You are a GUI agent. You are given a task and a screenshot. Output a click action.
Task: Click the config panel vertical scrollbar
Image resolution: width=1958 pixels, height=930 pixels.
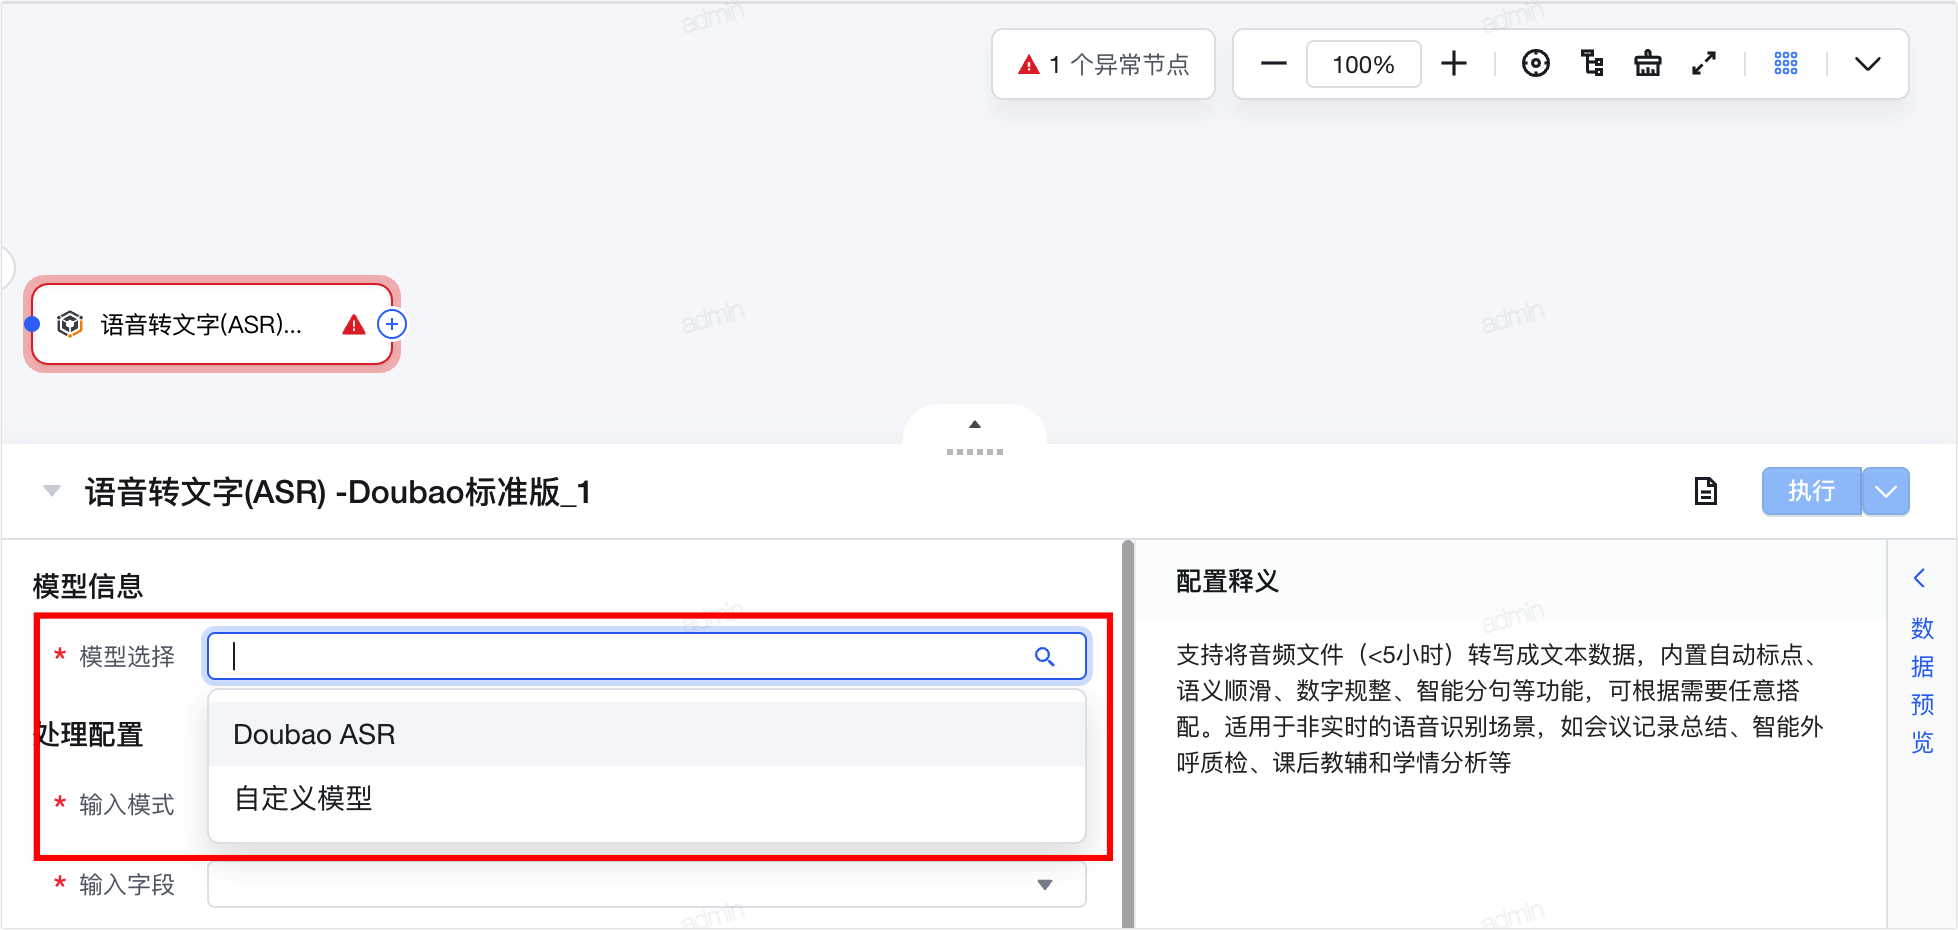(x=1128, y=734)
